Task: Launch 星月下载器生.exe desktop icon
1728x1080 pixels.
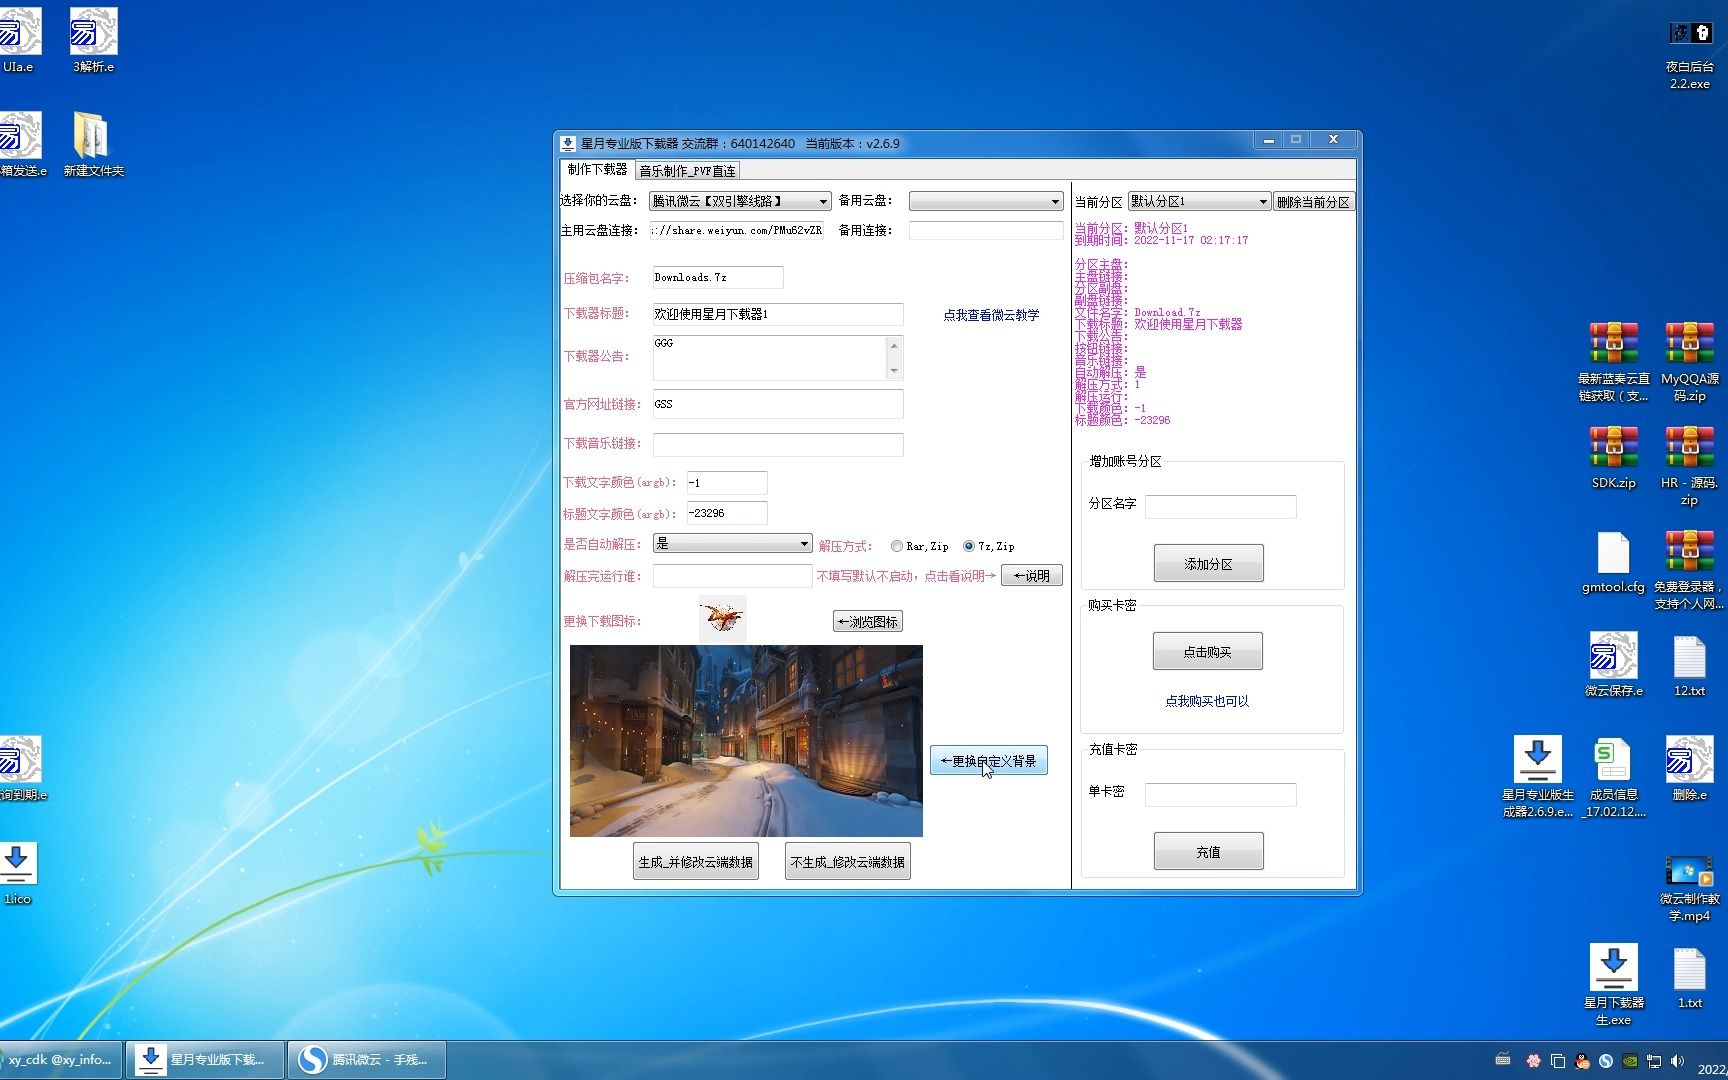Action: tap(1613, 985)
